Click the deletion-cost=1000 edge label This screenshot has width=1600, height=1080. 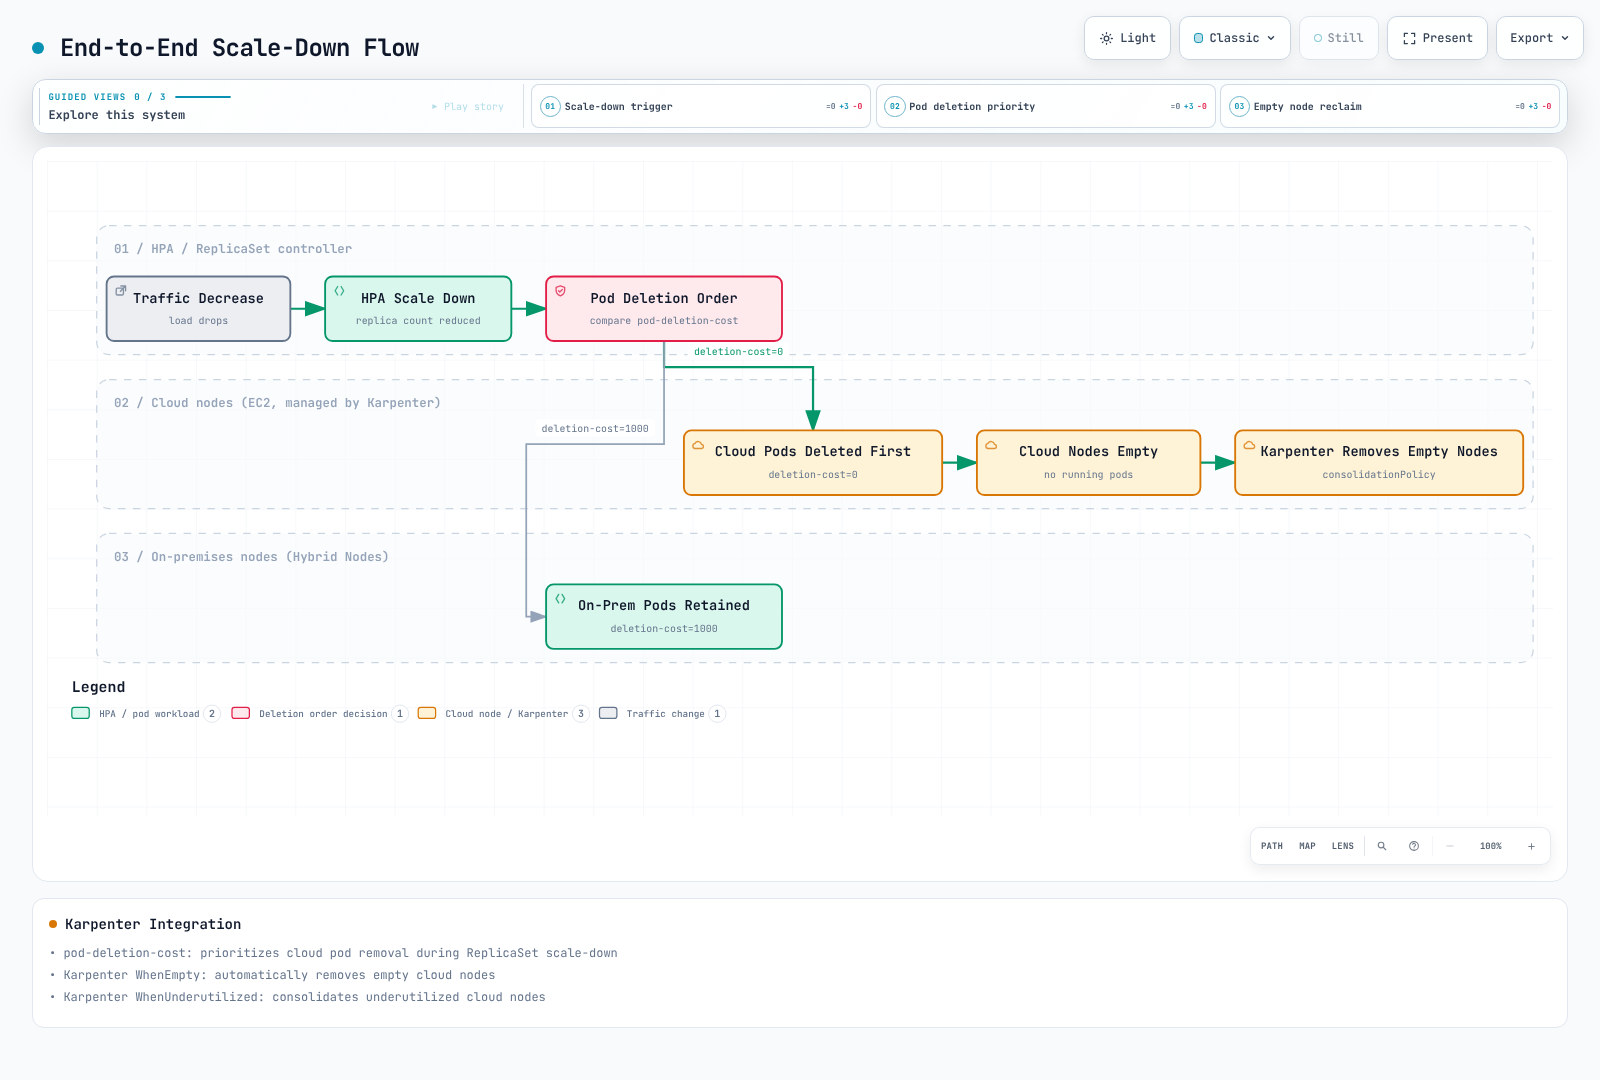point(595,429)
